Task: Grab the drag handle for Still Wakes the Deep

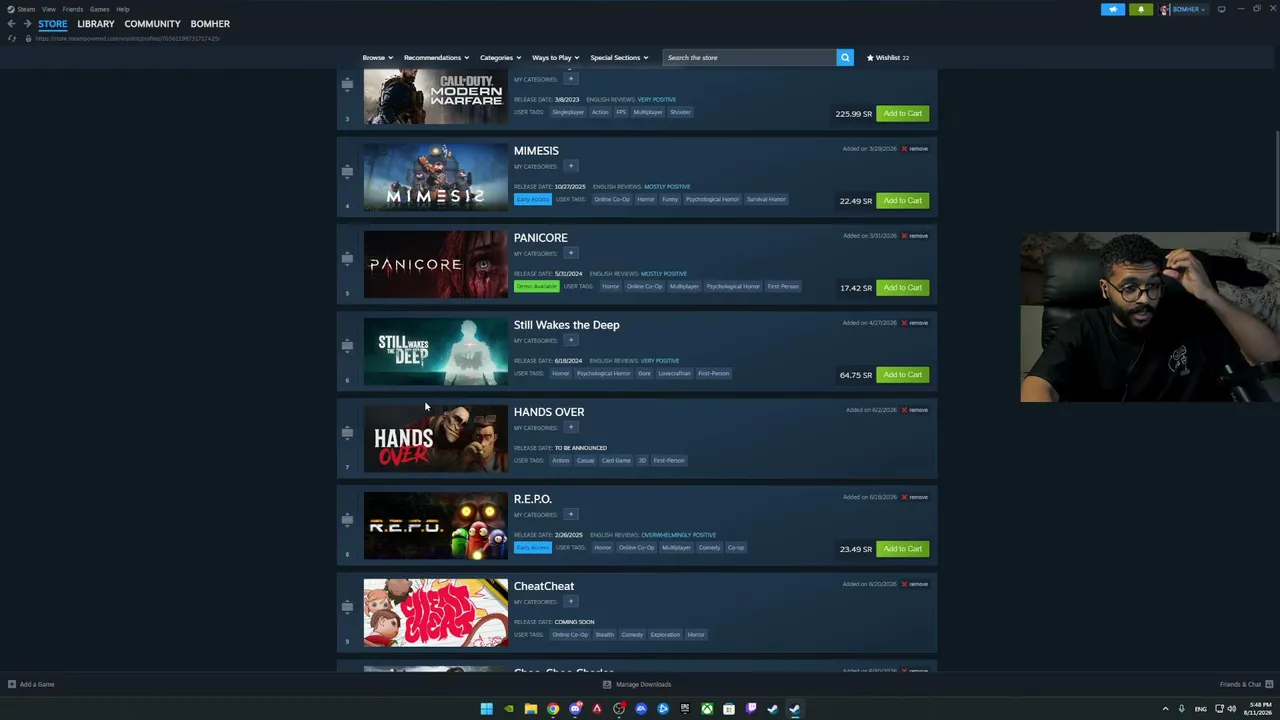Action: point(347,345)
